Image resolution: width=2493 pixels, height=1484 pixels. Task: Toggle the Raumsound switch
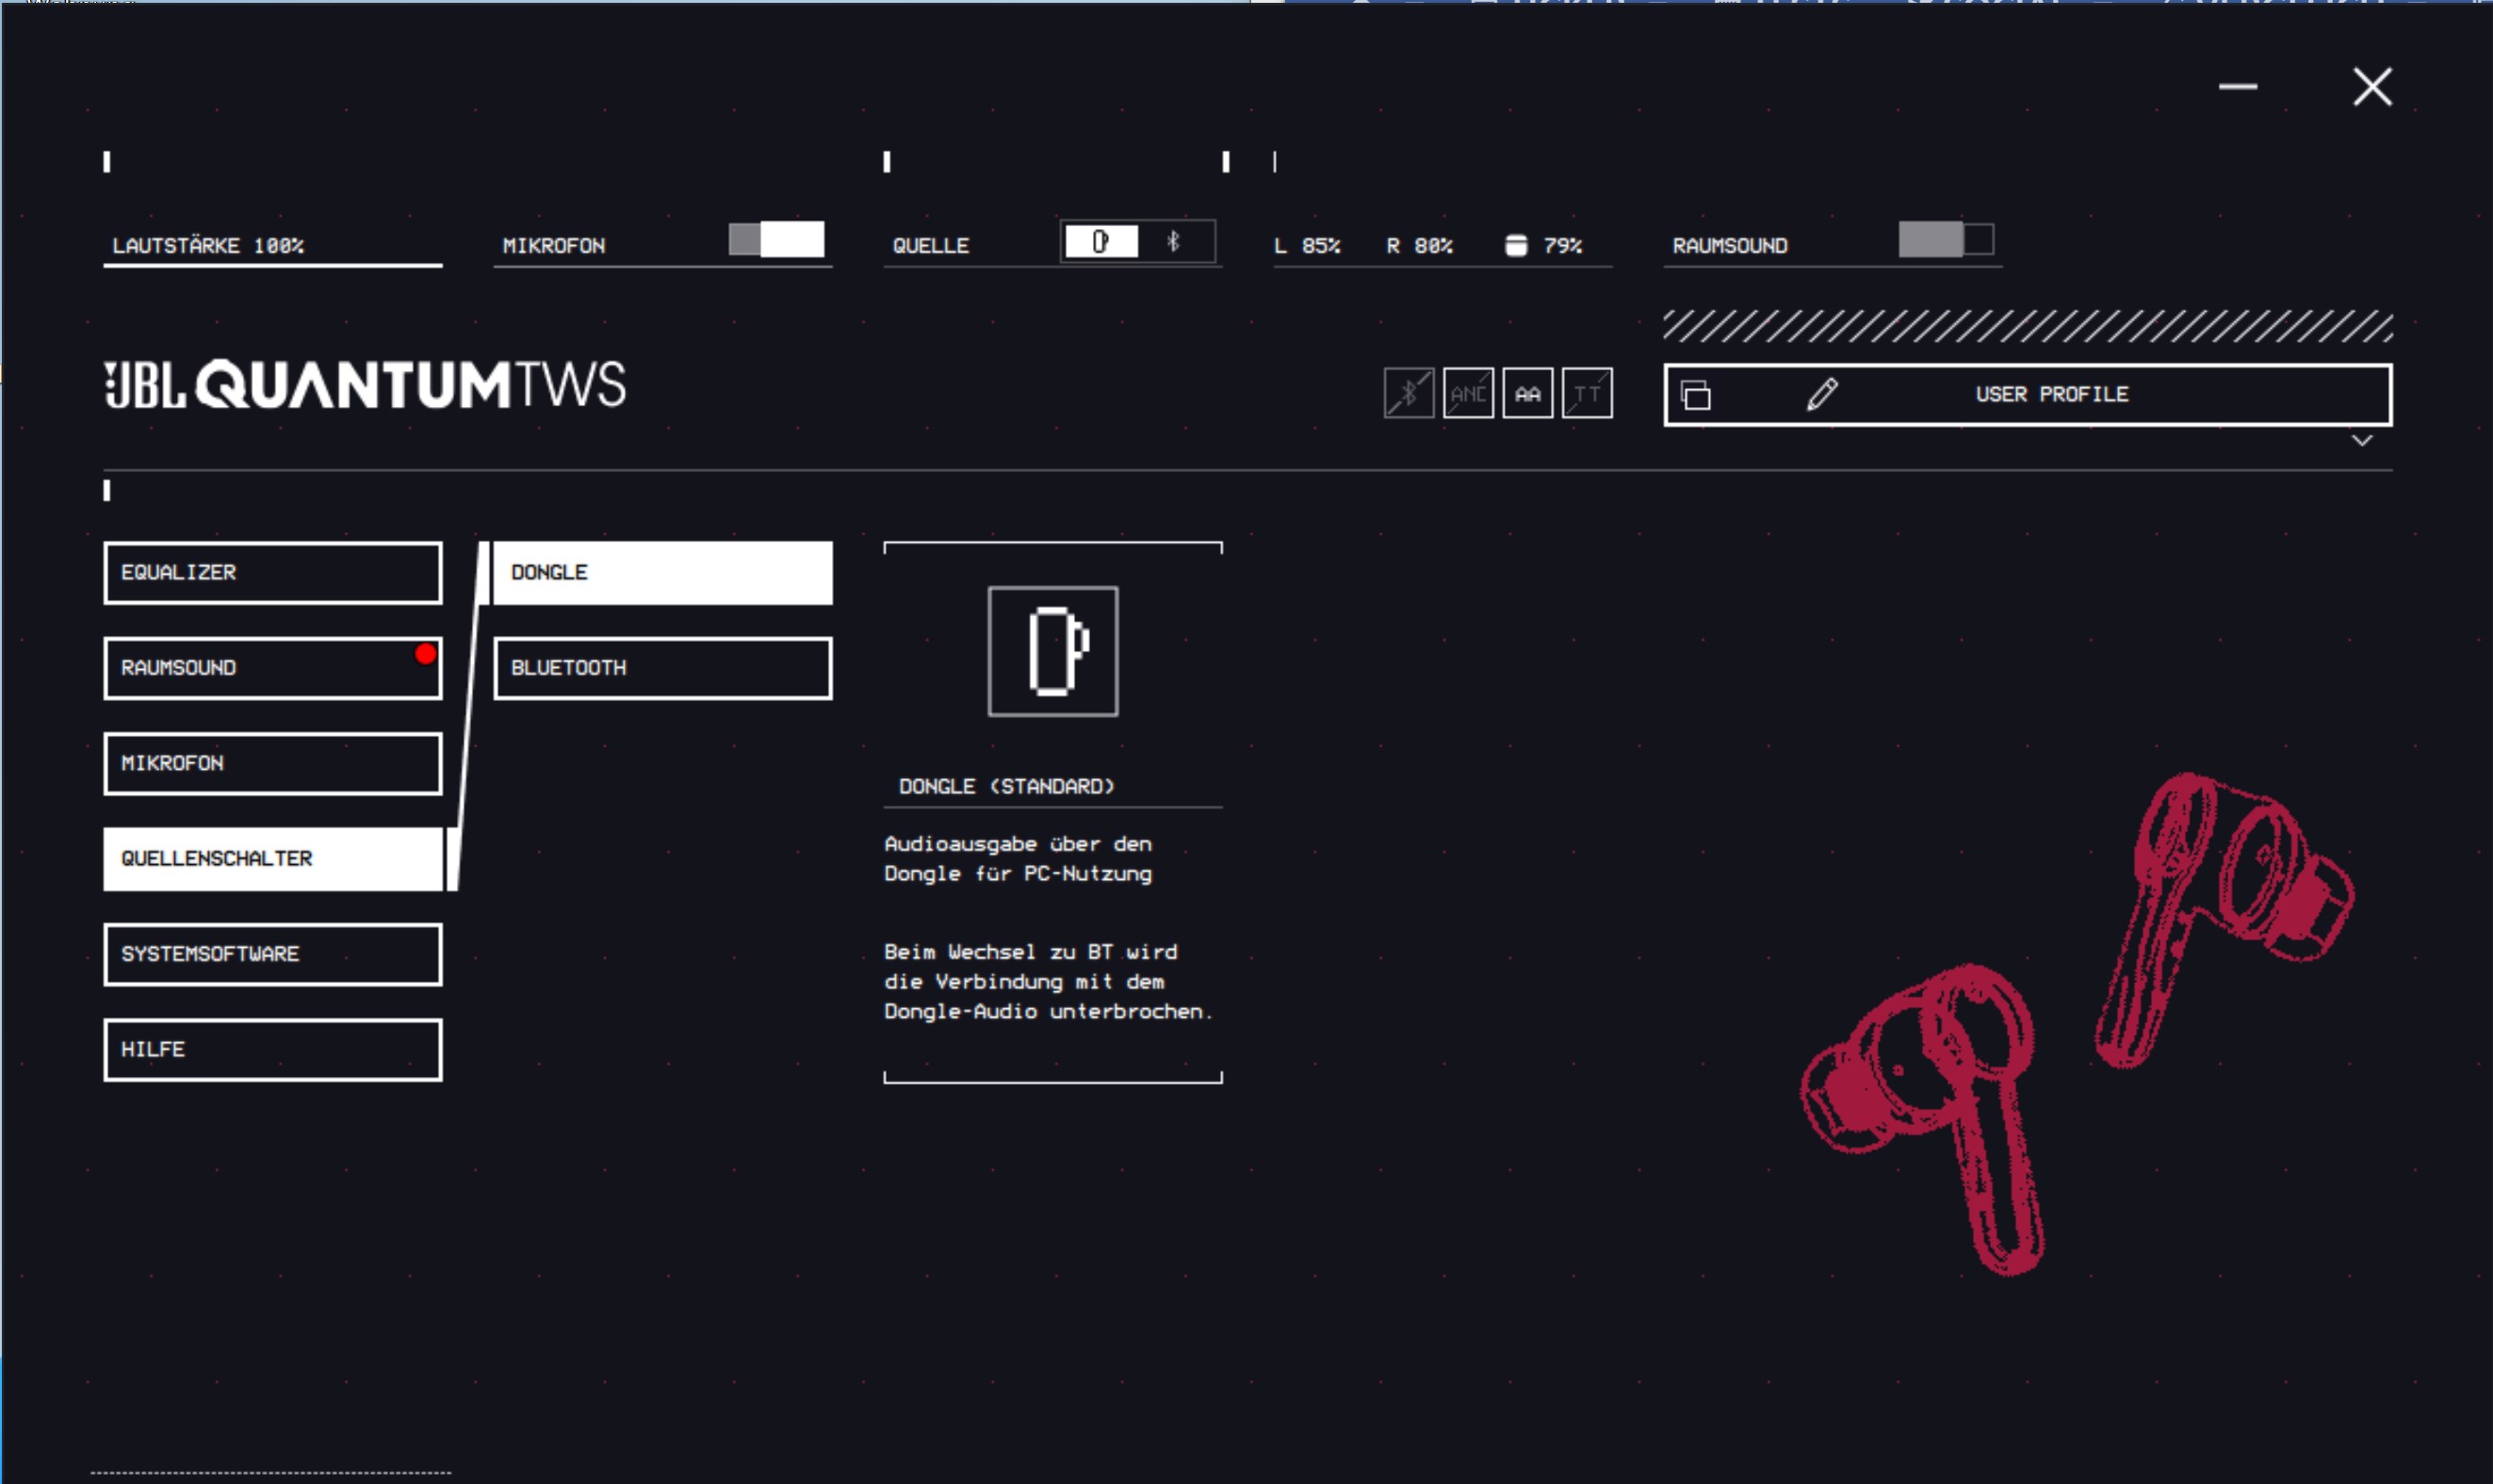[1946, 240]
